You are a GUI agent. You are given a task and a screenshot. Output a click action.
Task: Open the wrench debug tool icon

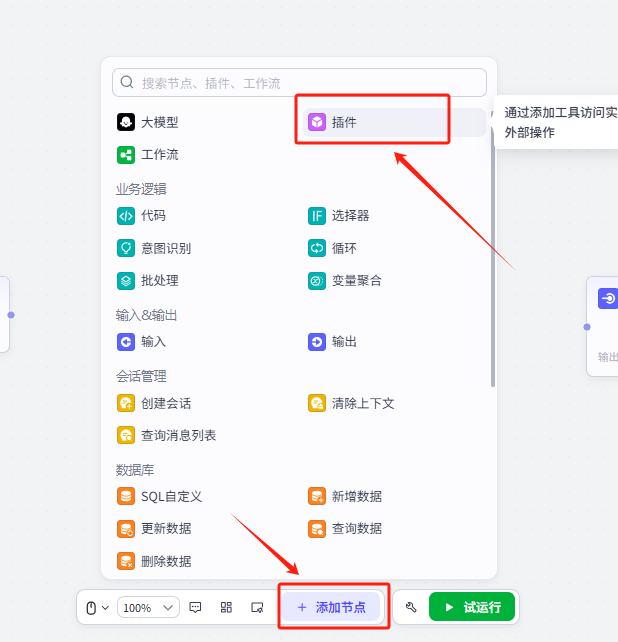[410, 607]
